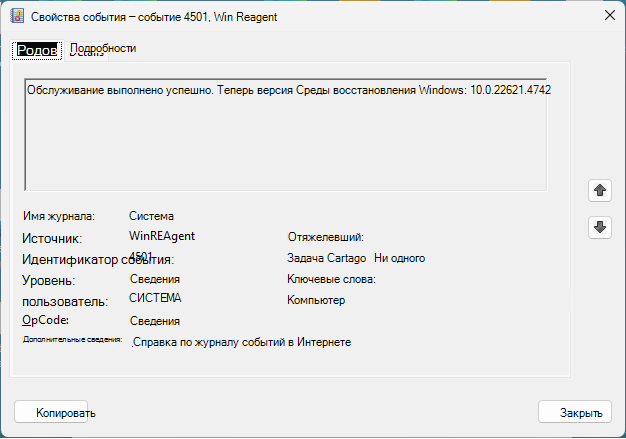626x439 pixels.
Task: Click the Идентификатор события label
Action: [98, 260]
